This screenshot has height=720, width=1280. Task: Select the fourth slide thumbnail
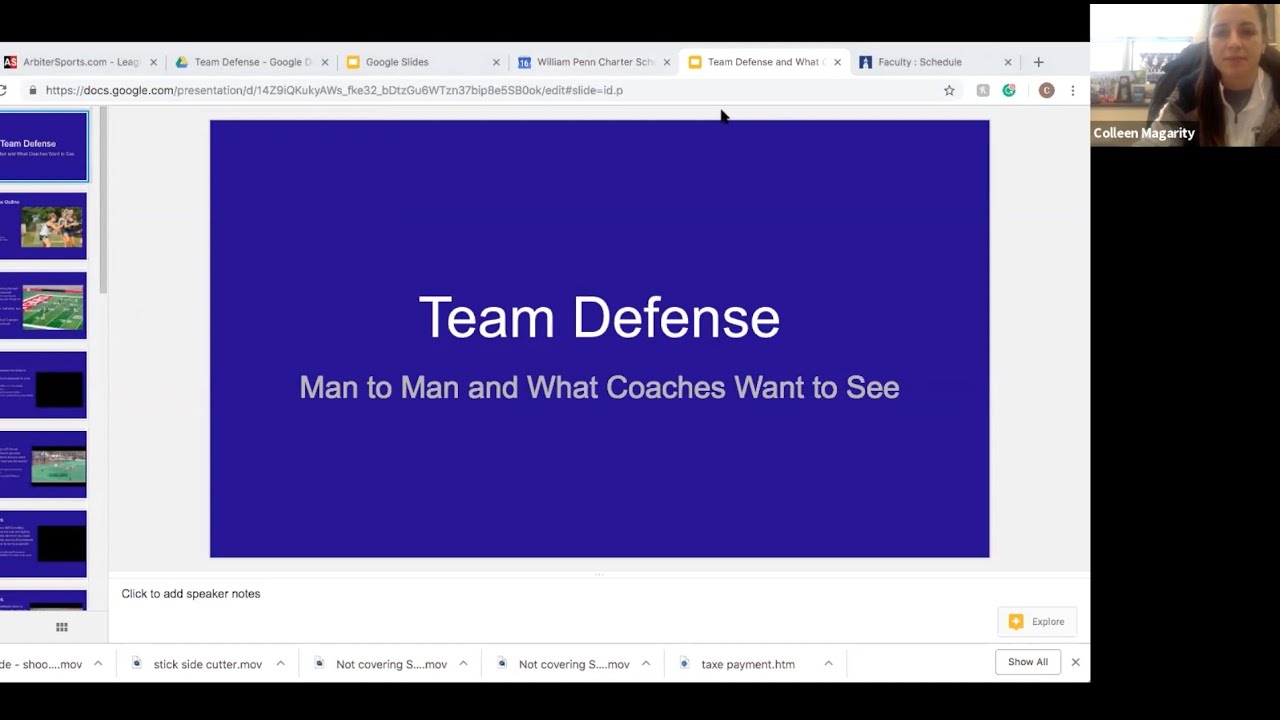coord(43,385)
